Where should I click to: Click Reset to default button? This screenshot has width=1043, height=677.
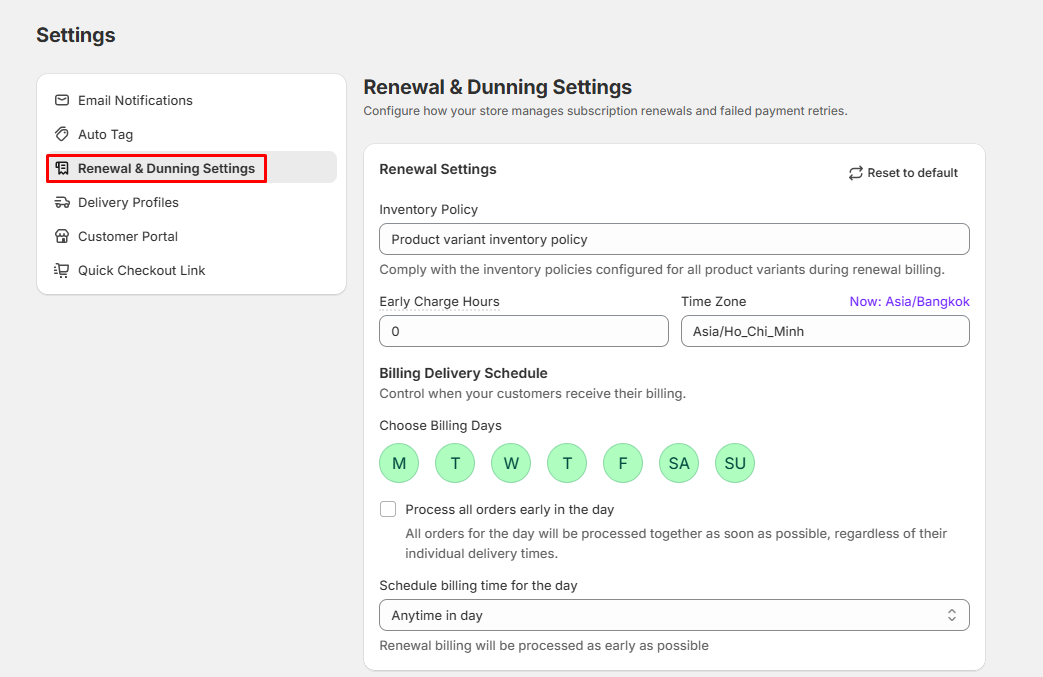903,173
